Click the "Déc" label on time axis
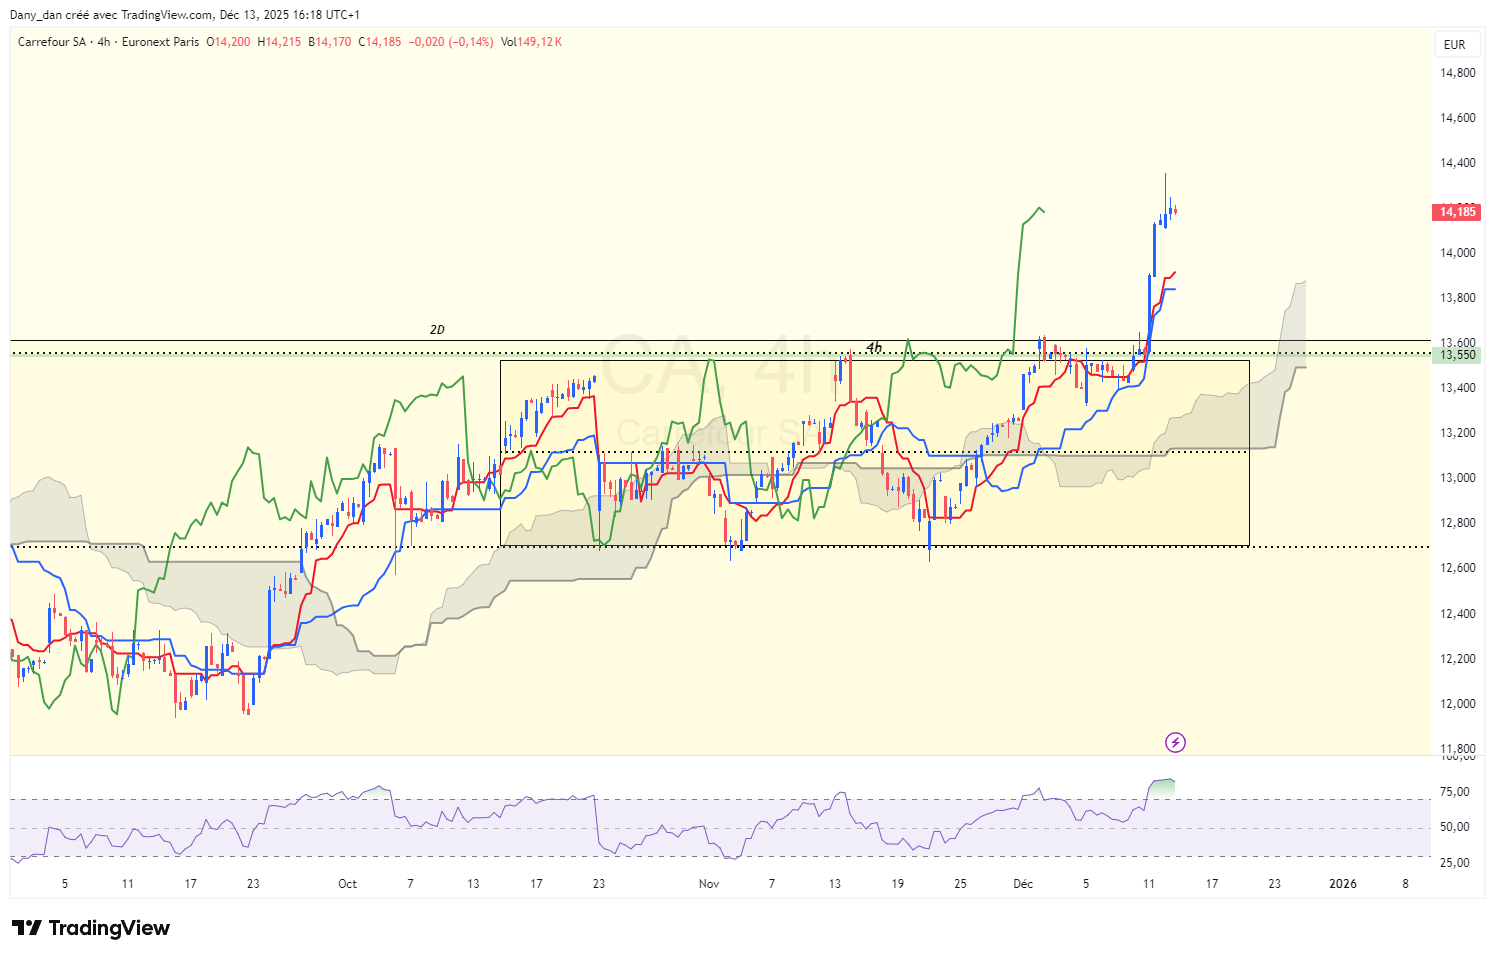1495x958 pixels. pos(1022,884)
